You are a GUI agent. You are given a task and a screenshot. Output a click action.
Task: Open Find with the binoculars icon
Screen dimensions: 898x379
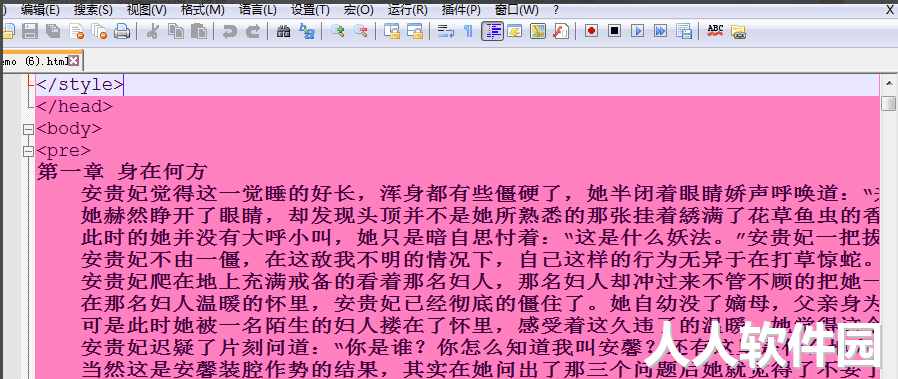click(283, 31)
